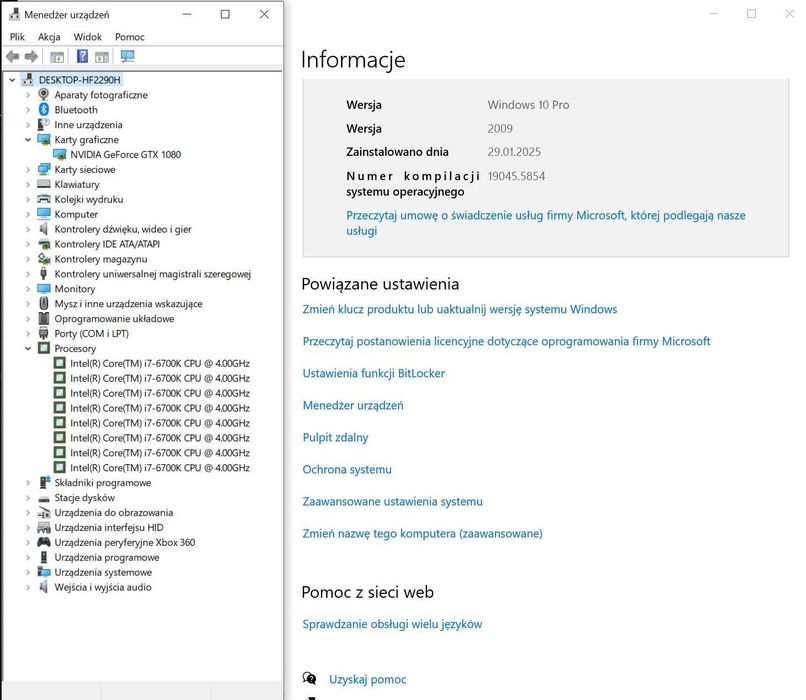Expand the Kontrolery dźwięku, wideo i gier arrow
806x700 pixels.
point(28,229)
